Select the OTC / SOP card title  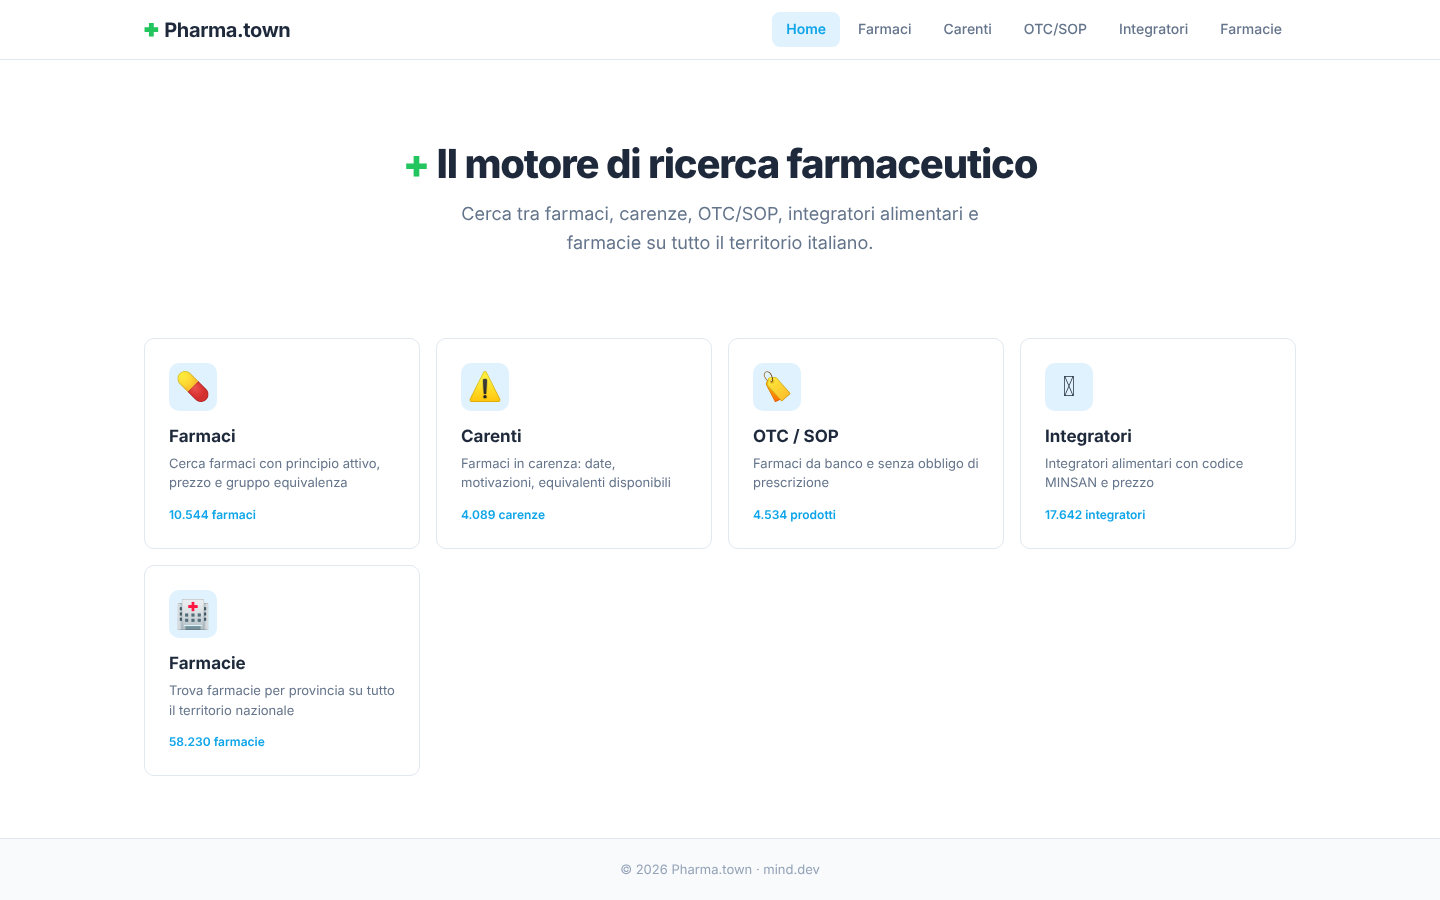click(x=796, y=436)
